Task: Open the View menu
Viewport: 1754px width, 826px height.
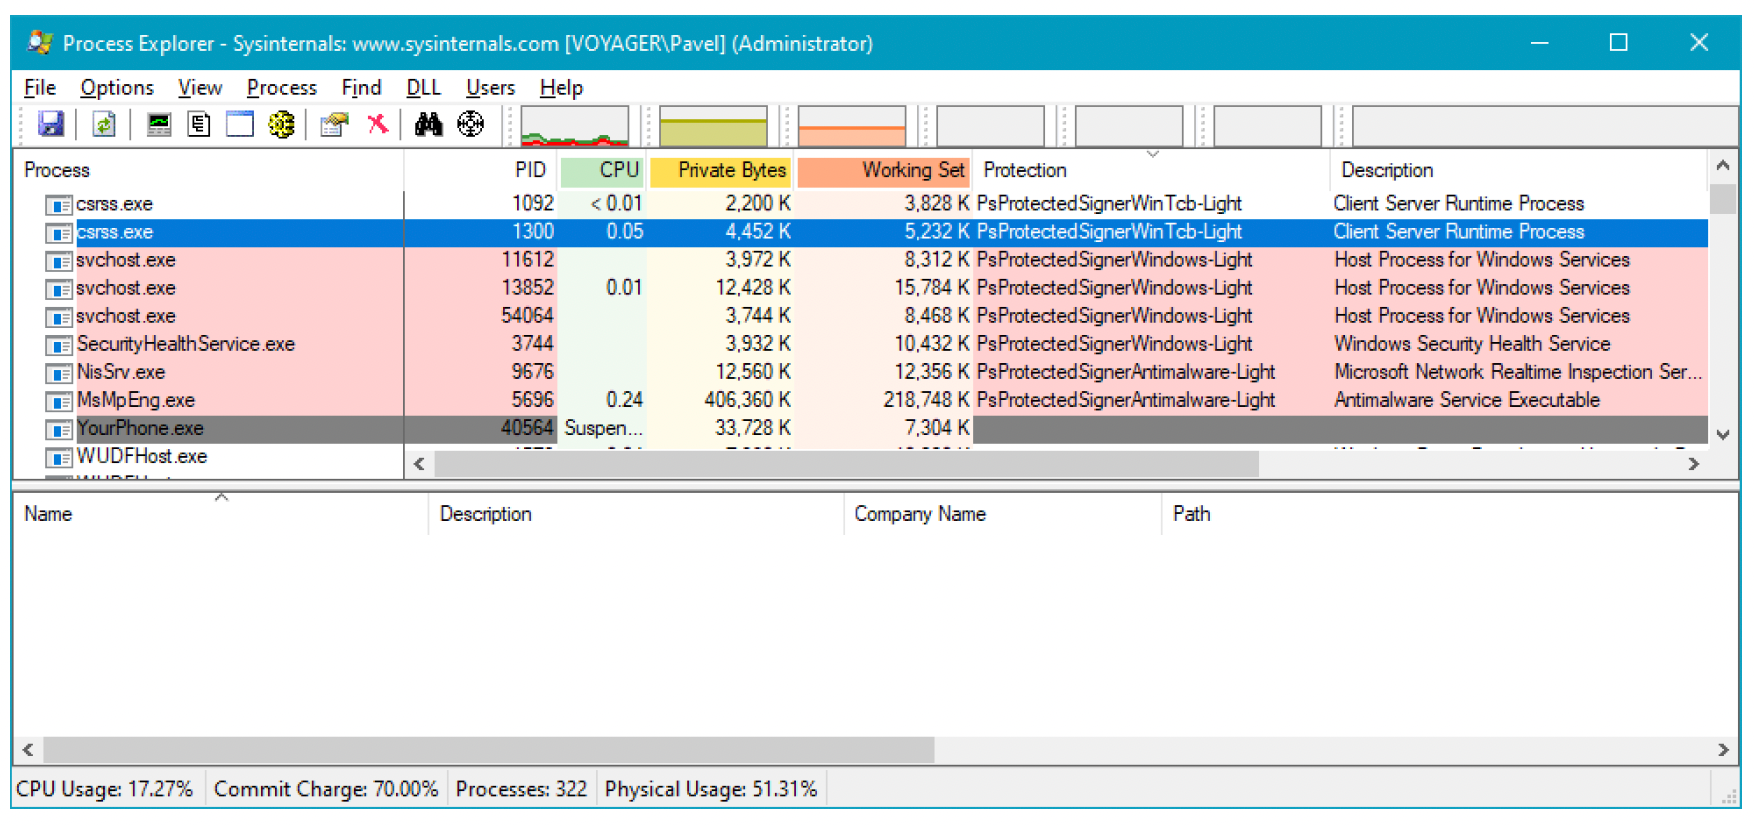Action: tap(200, 88)
